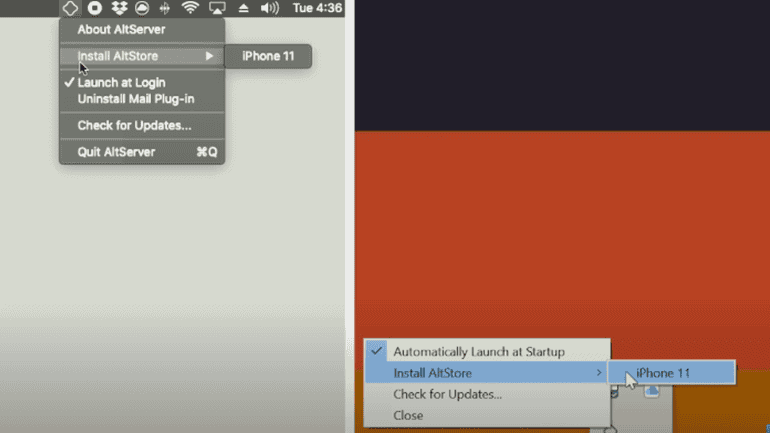Select iPhone 11 in macOS submenu
This screenshot has width=770, height=433.
tap(268, 56)
